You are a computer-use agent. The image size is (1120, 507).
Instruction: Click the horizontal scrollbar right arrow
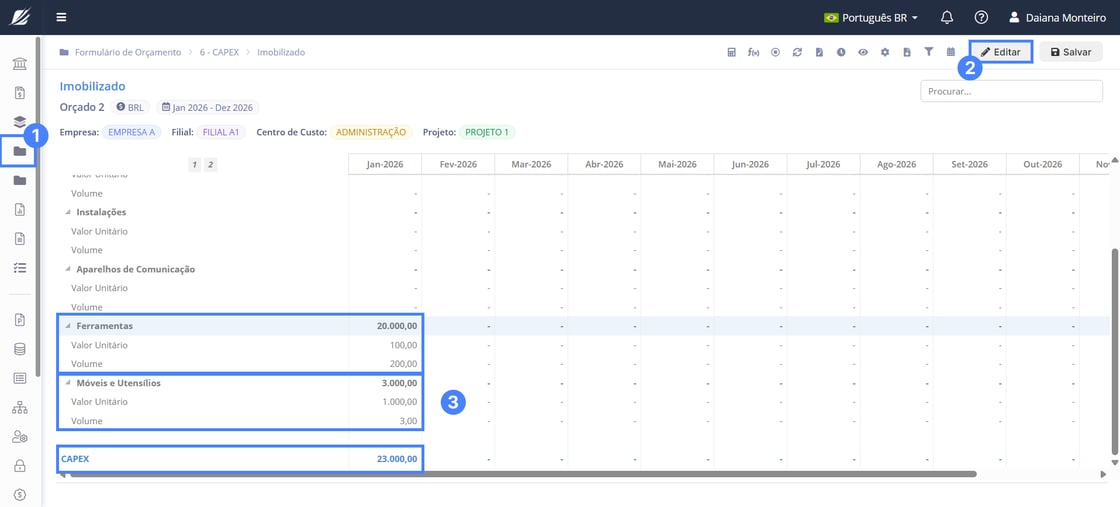tap(1102, 473)
